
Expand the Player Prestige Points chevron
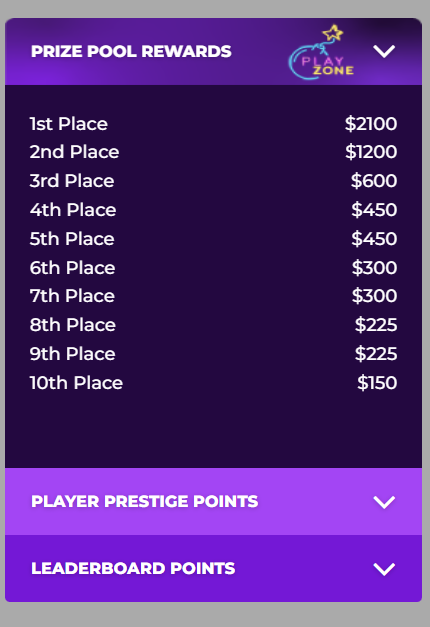tap(384, 502)
